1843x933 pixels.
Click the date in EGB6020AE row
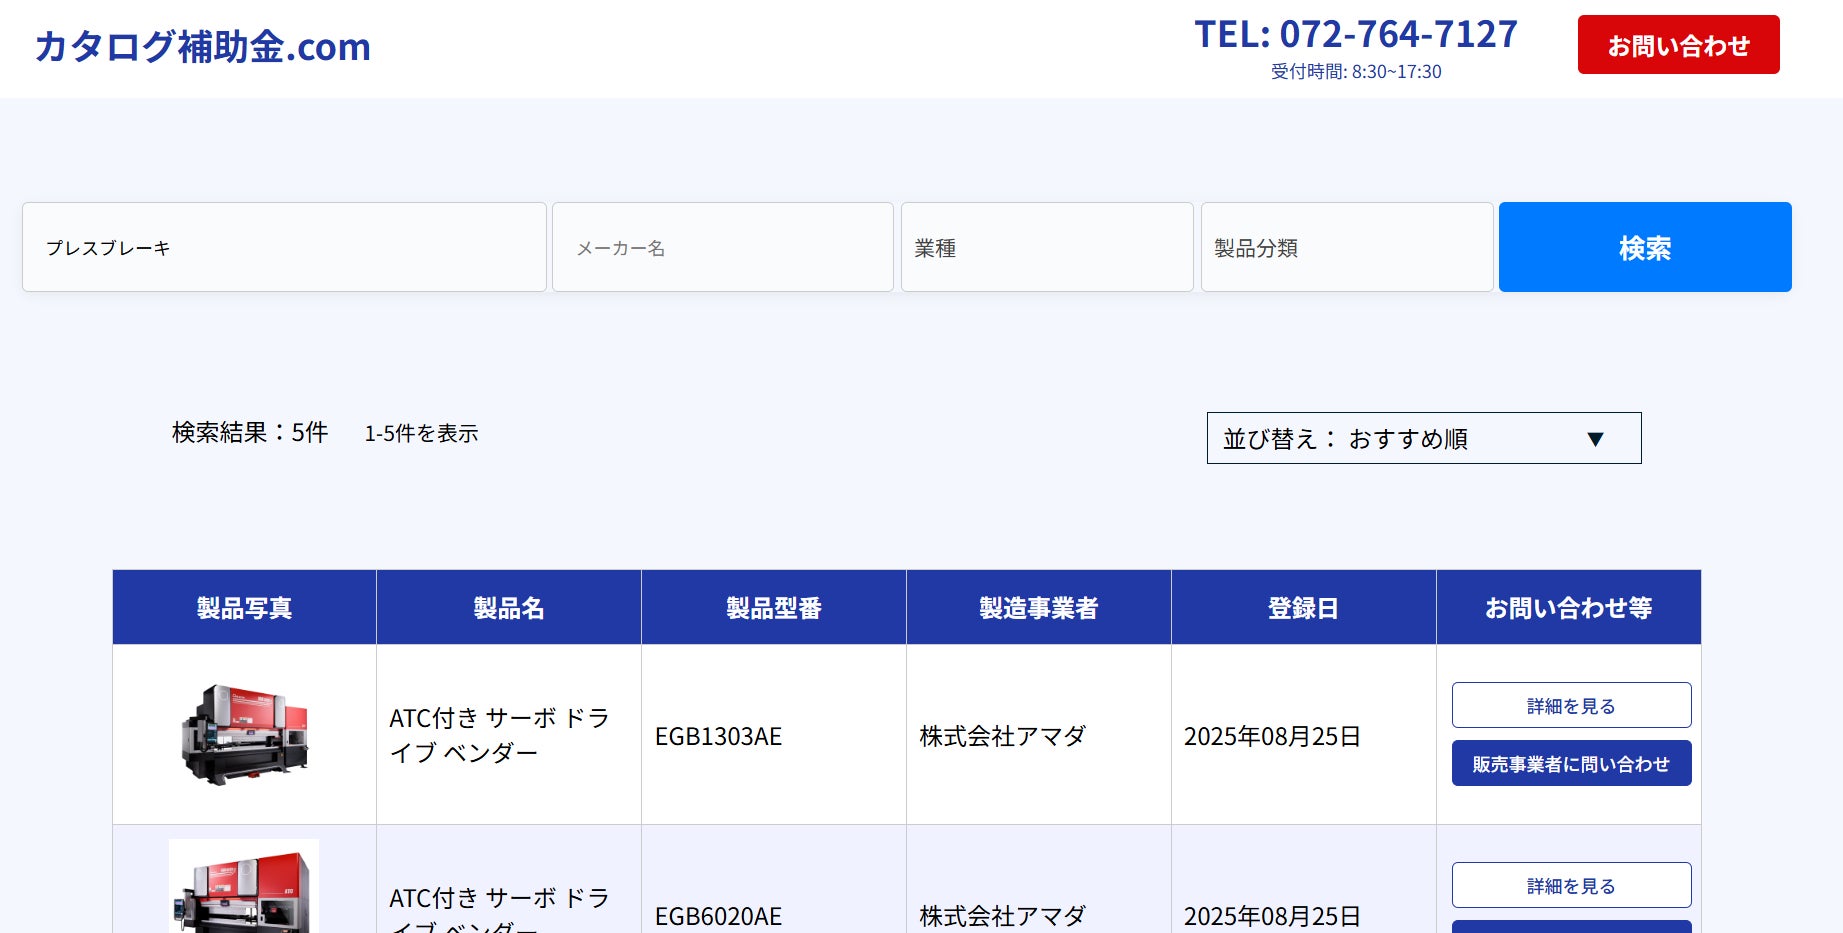tap(1272, 916)
